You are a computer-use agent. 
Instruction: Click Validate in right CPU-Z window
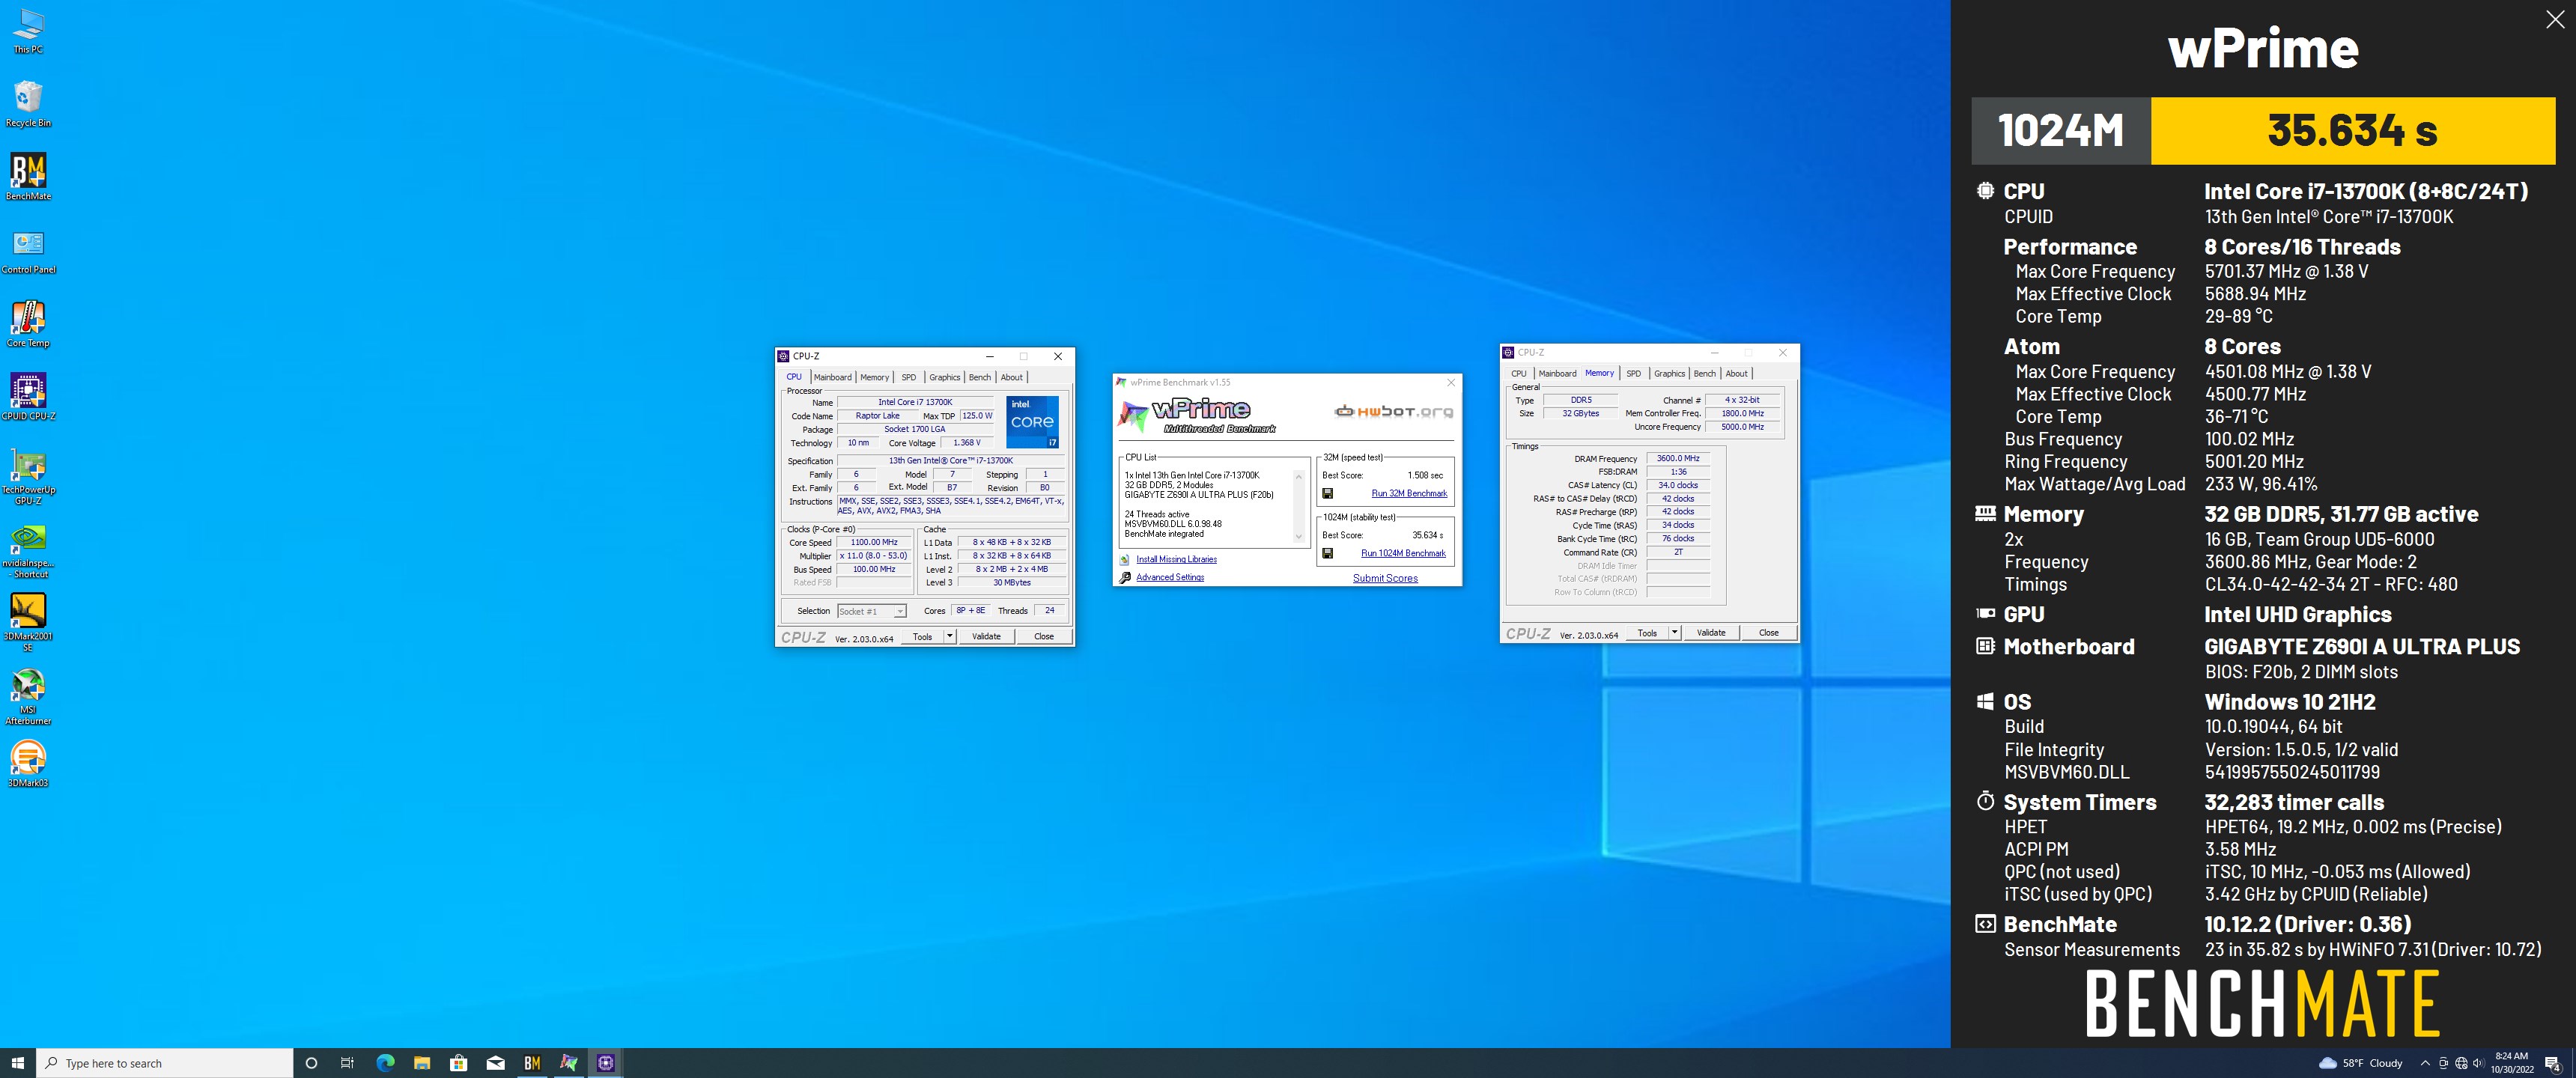[x=1712, y=633]
